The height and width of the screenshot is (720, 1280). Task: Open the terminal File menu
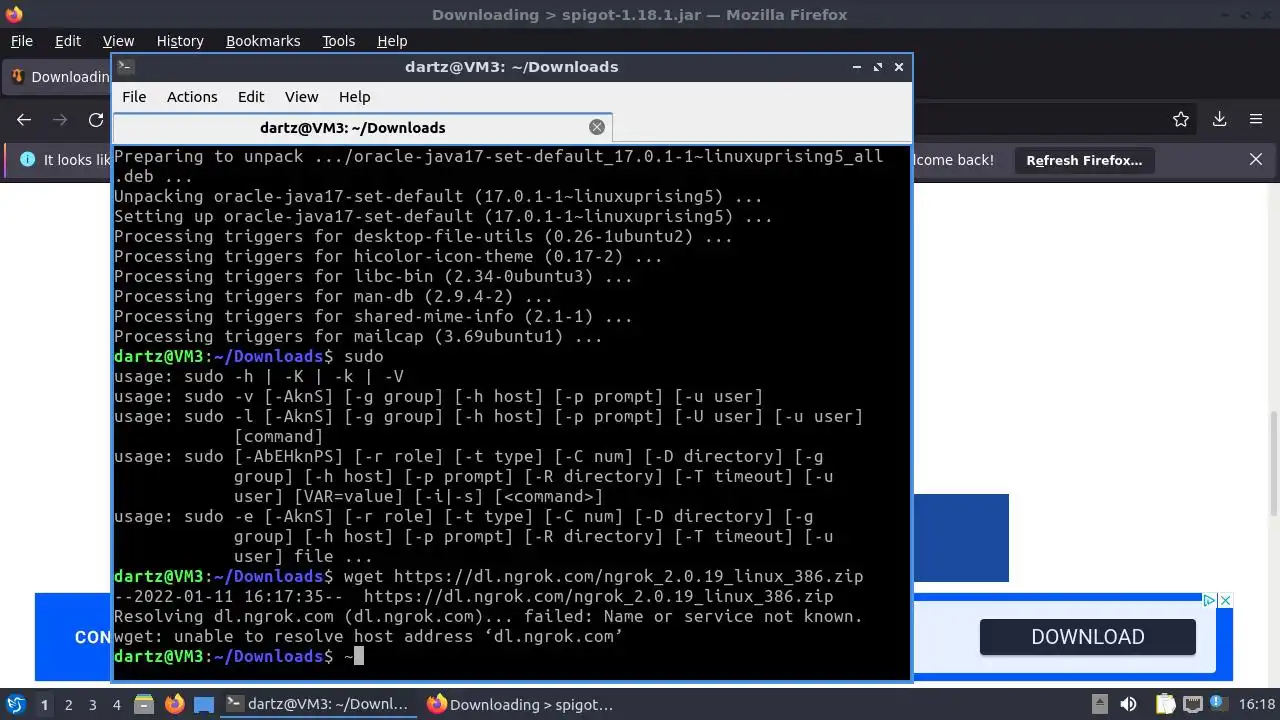[134, 97]
